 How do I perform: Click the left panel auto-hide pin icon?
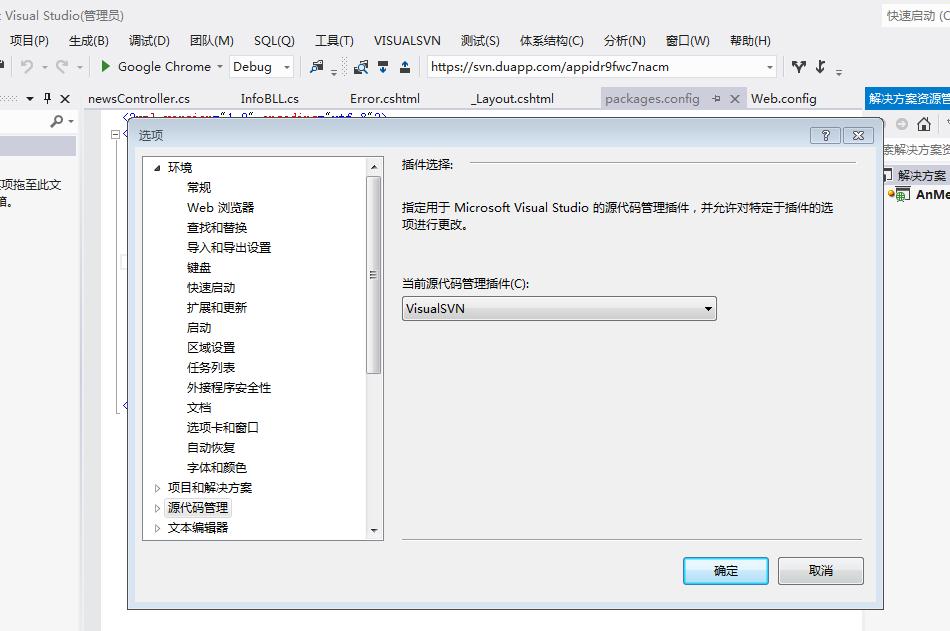coord(47,98)
